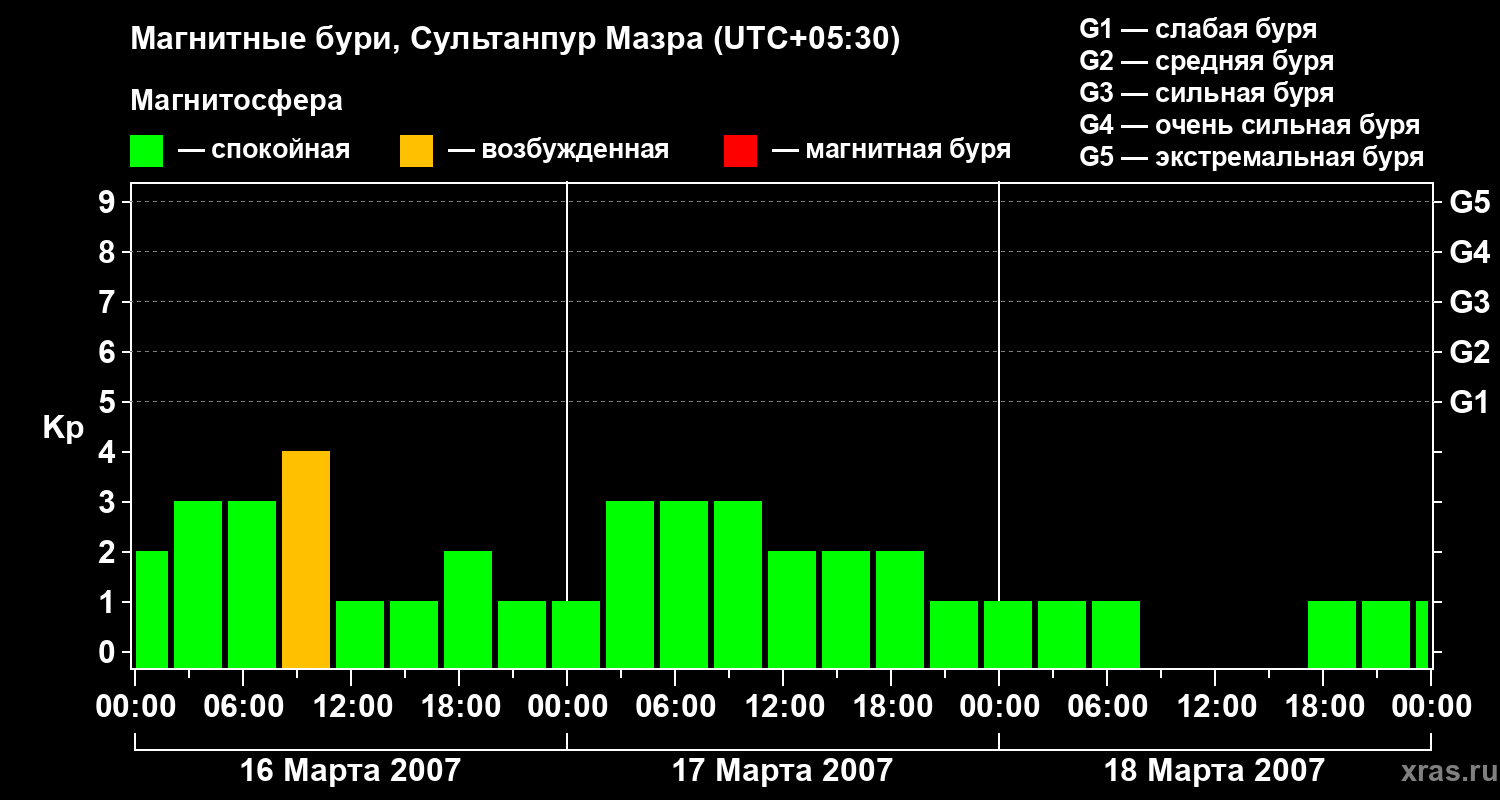Click the 12:00 time label for 16 Марта
The width and height of the screenshot is (1500, 800).
[351, 707]
